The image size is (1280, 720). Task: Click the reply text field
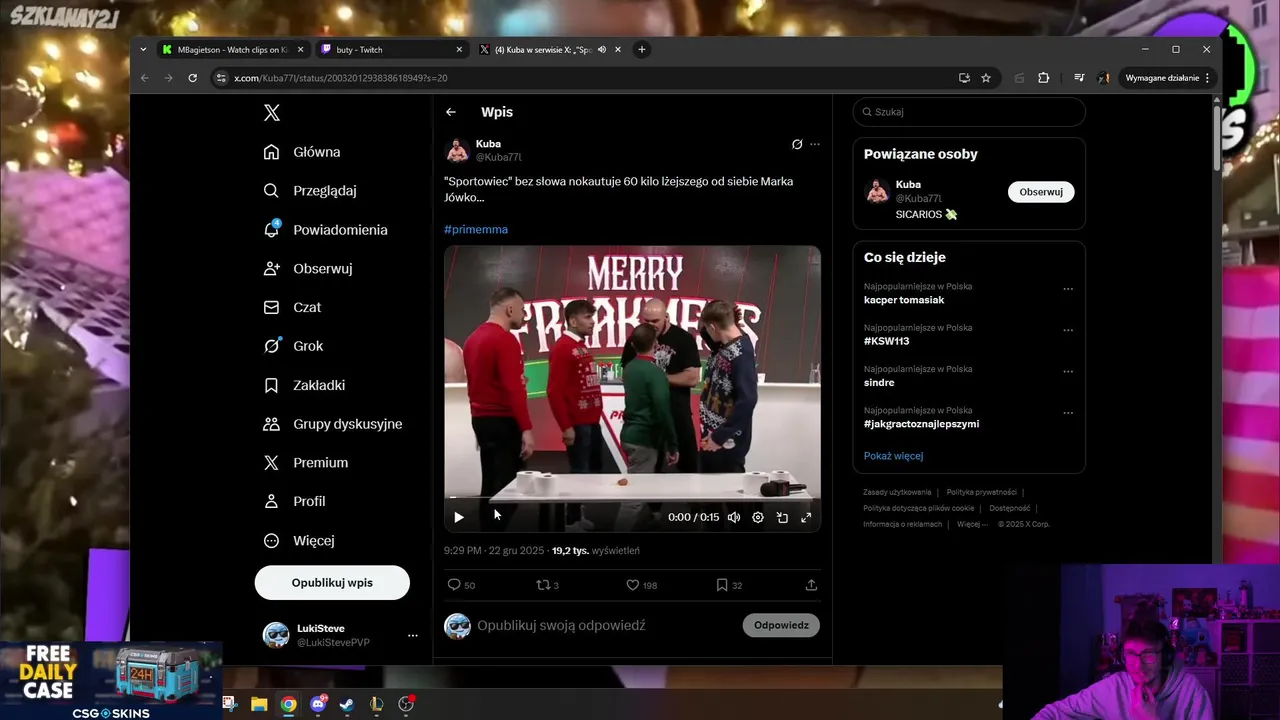[605, 625]
